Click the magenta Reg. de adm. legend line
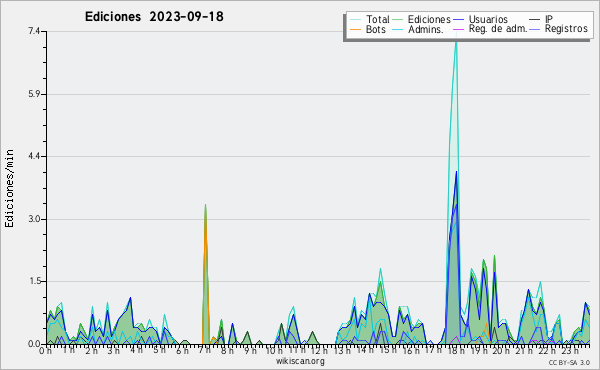Screen dimensions: 600x370 point(458,29)
